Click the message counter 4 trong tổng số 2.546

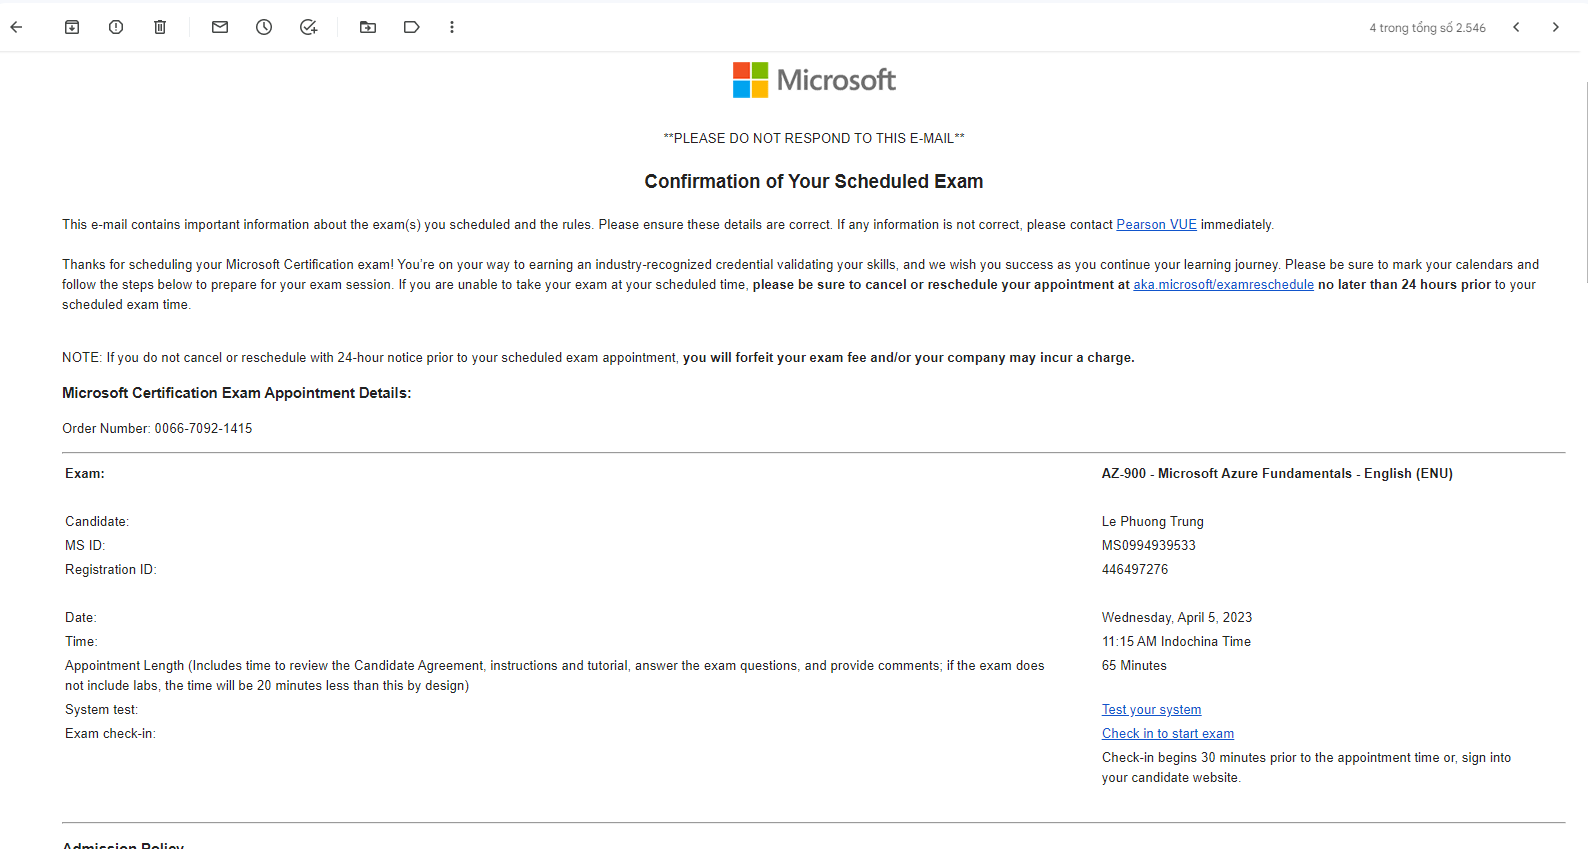[1427, 28]
